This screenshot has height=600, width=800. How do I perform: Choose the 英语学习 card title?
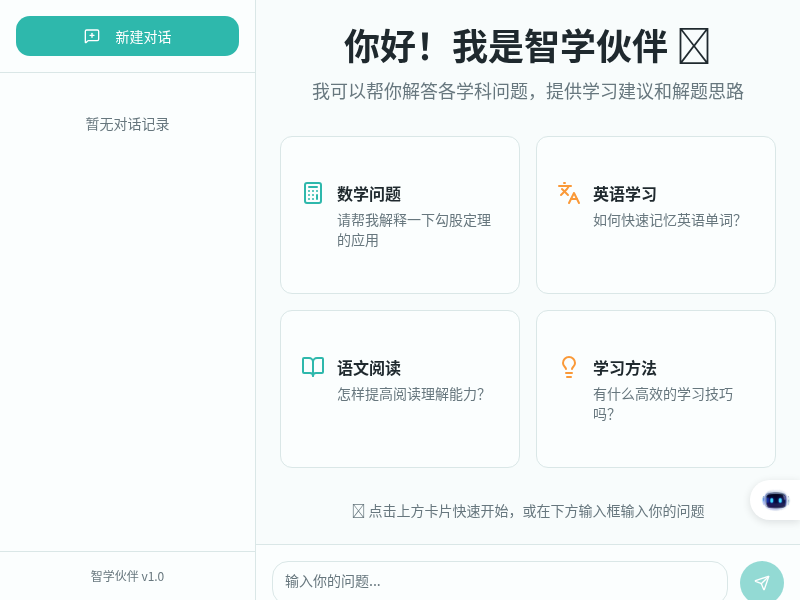(625, 194)
